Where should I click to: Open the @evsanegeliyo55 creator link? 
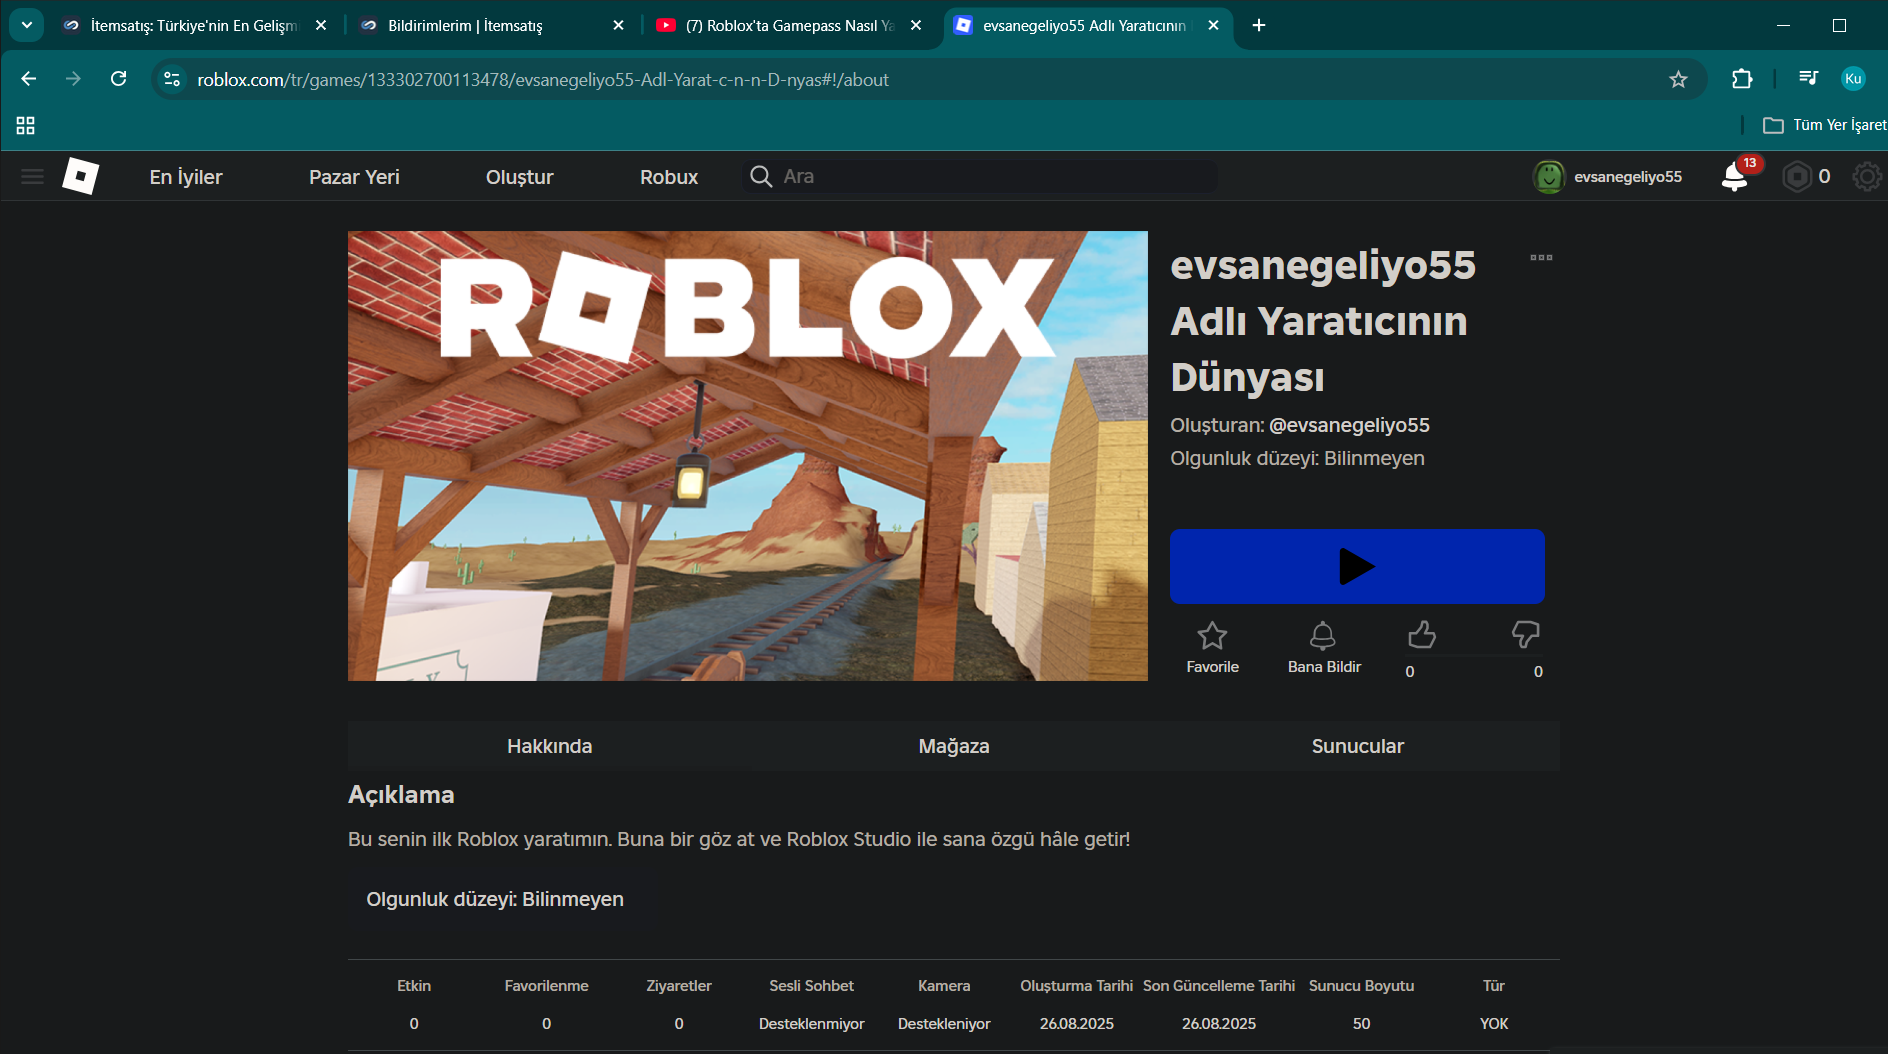pyautogui.click(x=1349, y=425)
